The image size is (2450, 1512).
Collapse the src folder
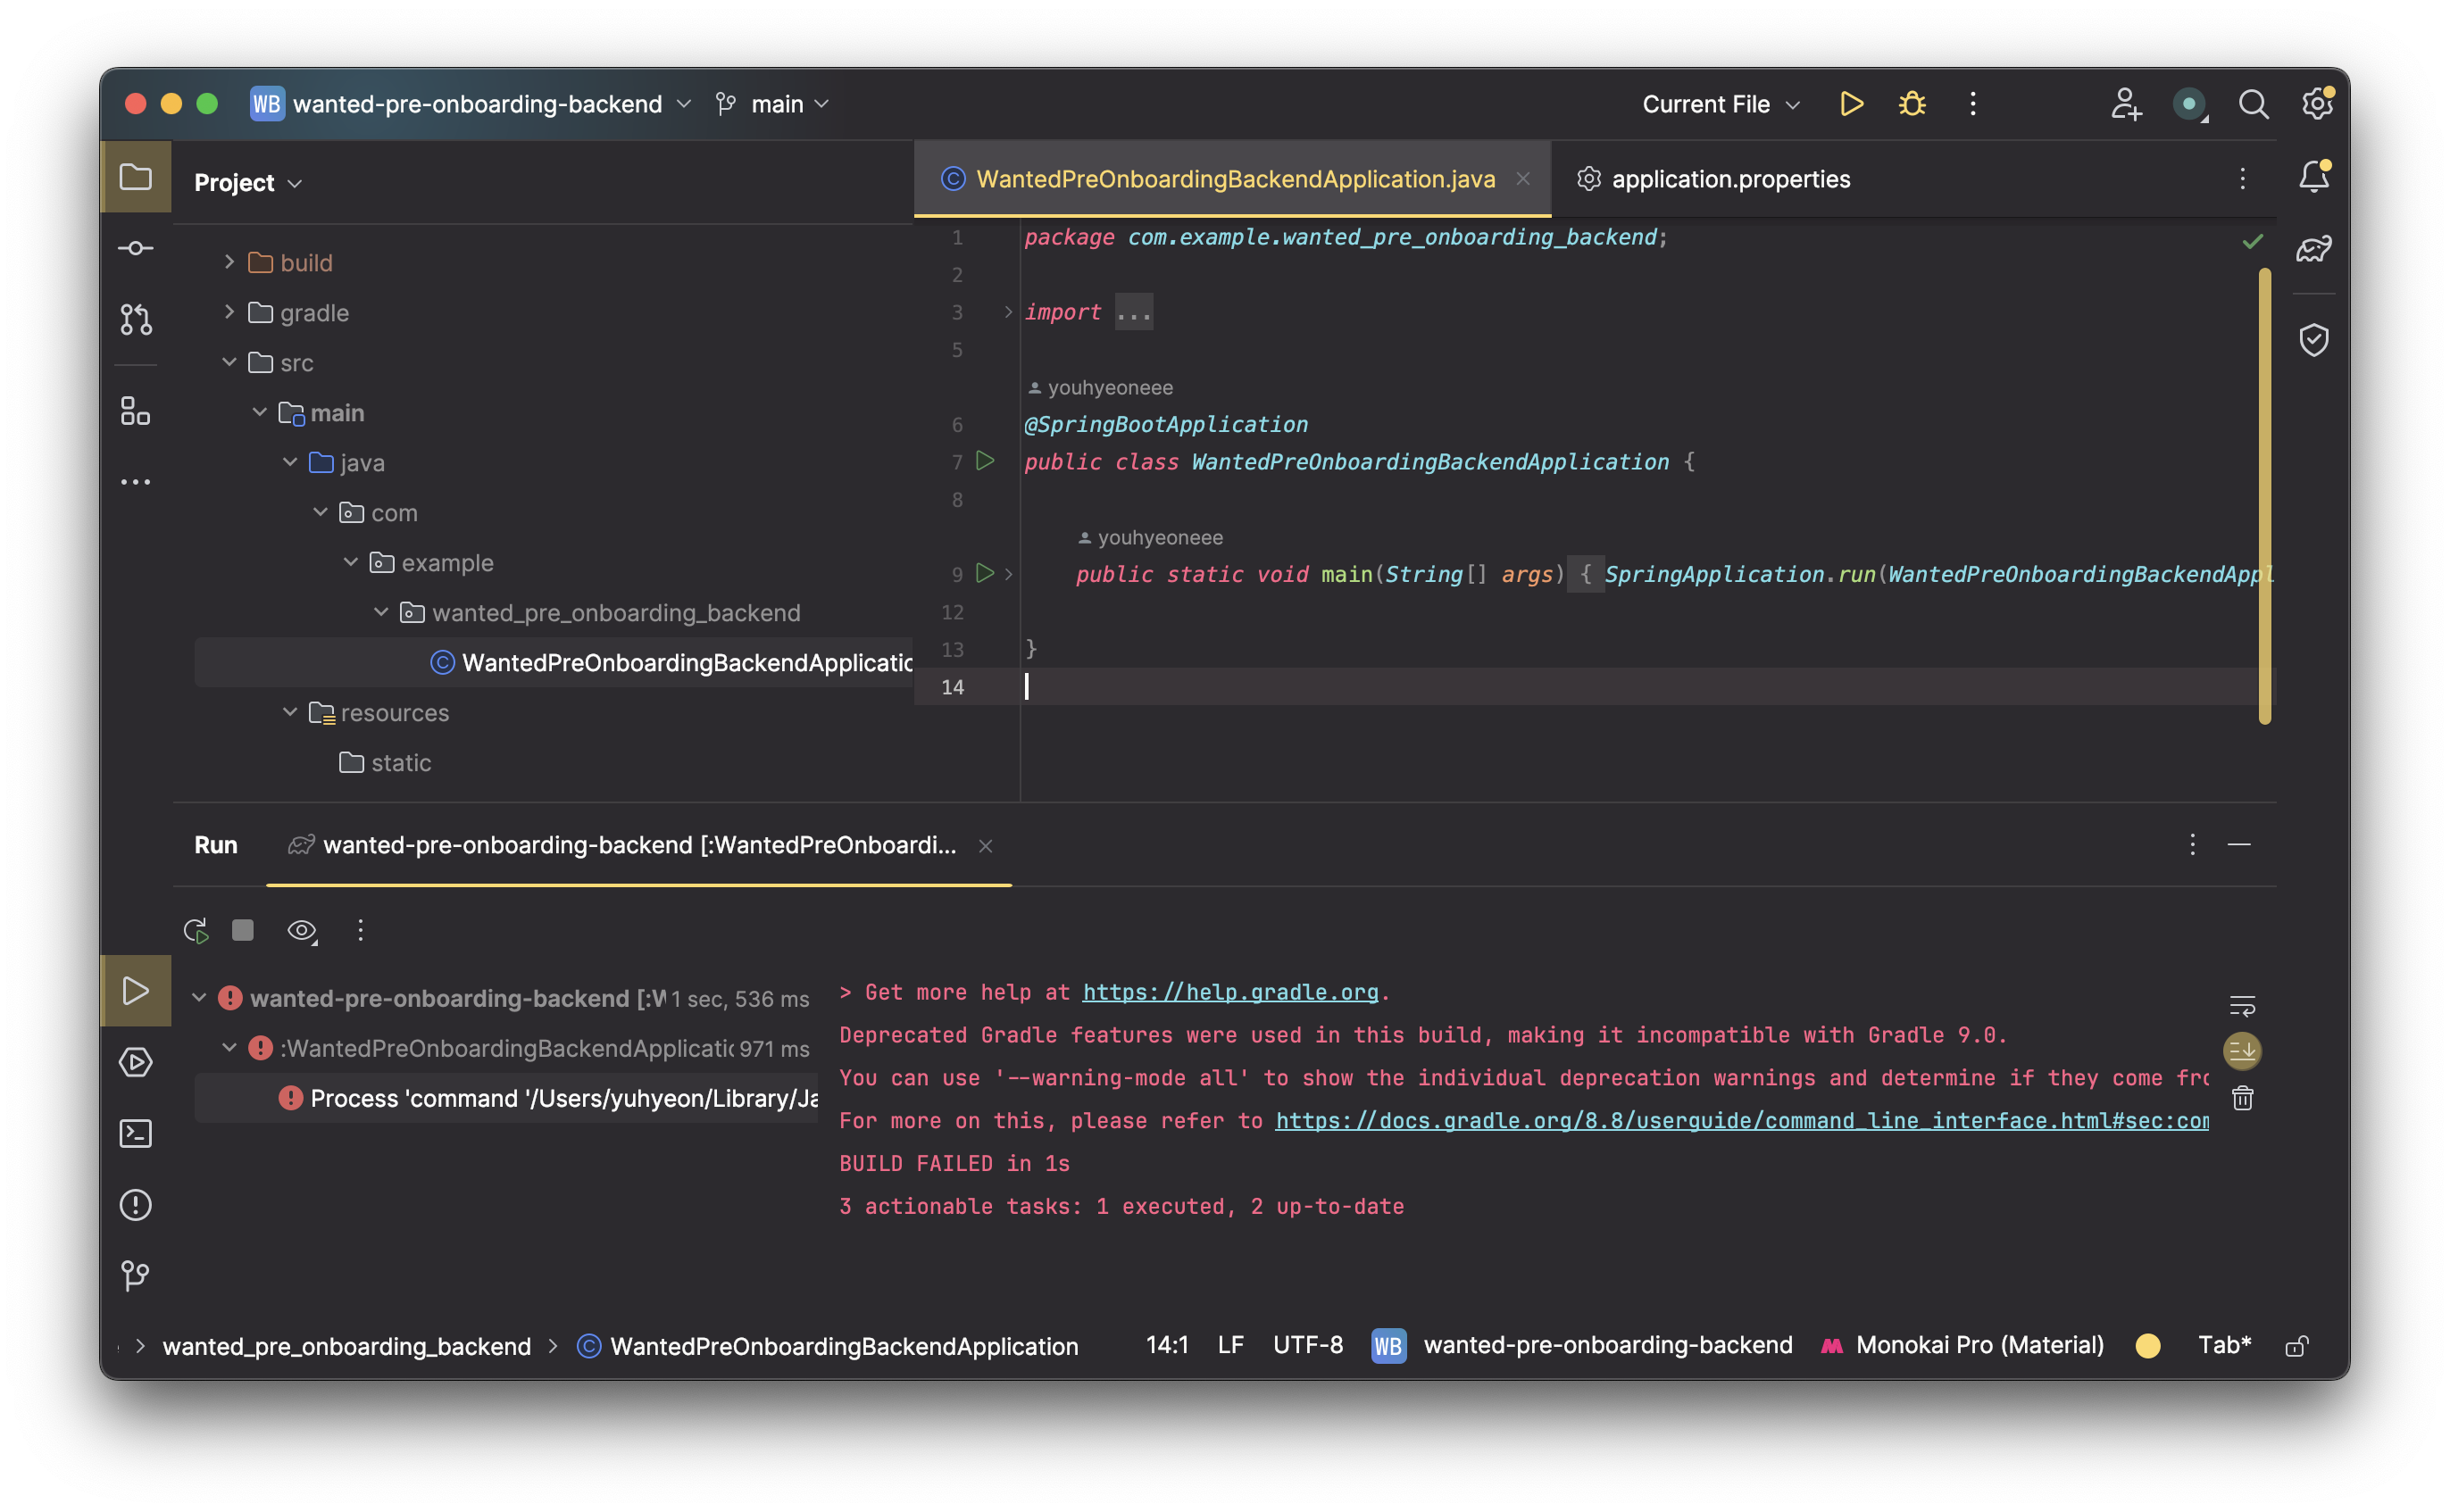coord(229,362)
